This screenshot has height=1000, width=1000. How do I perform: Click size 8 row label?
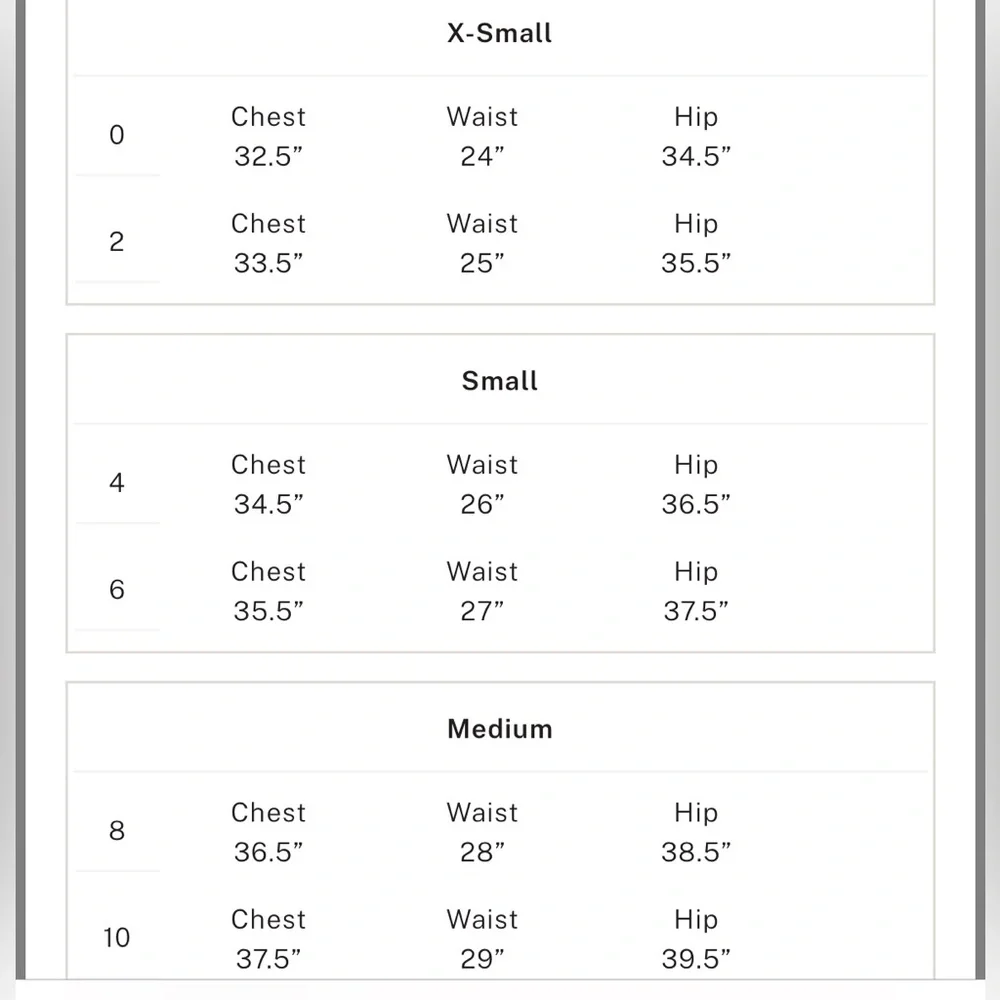117,831
